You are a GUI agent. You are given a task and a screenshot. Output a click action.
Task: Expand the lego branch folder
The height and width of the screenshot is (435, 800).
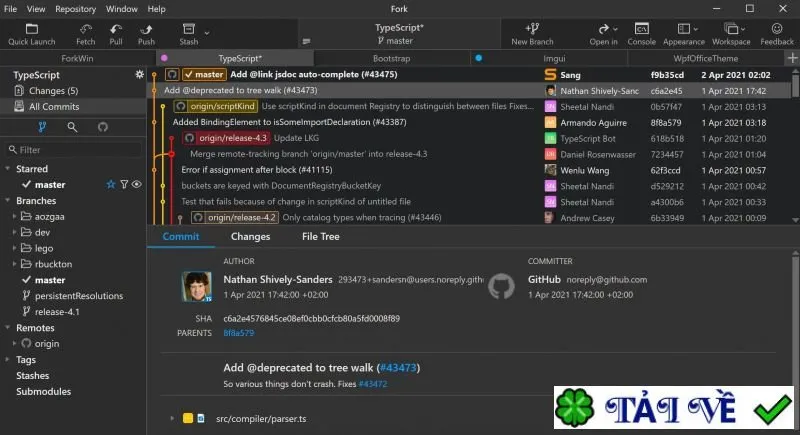tap(14, 248)
